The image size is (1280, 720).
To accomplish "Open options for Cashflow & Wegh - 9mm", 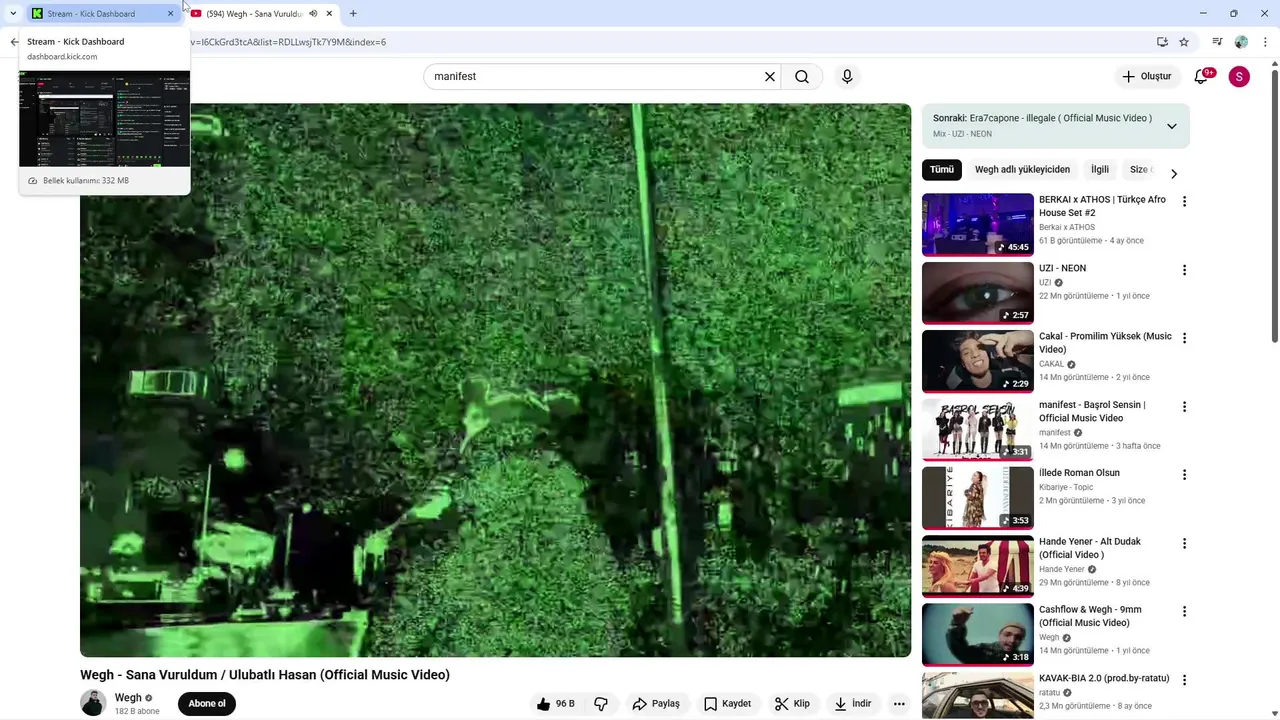I will [x=1184, y=611].
